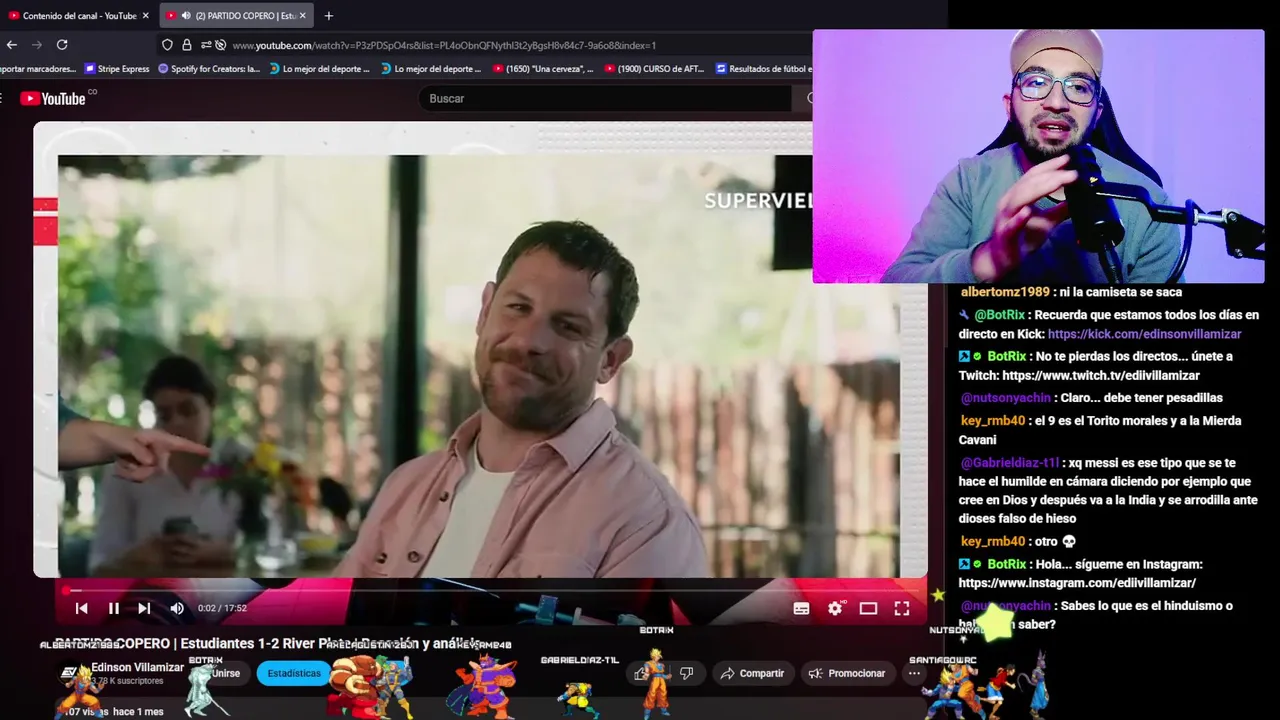
Task: Click the 0:02 / 17:52 time display
Action: [x=222, y=608]
